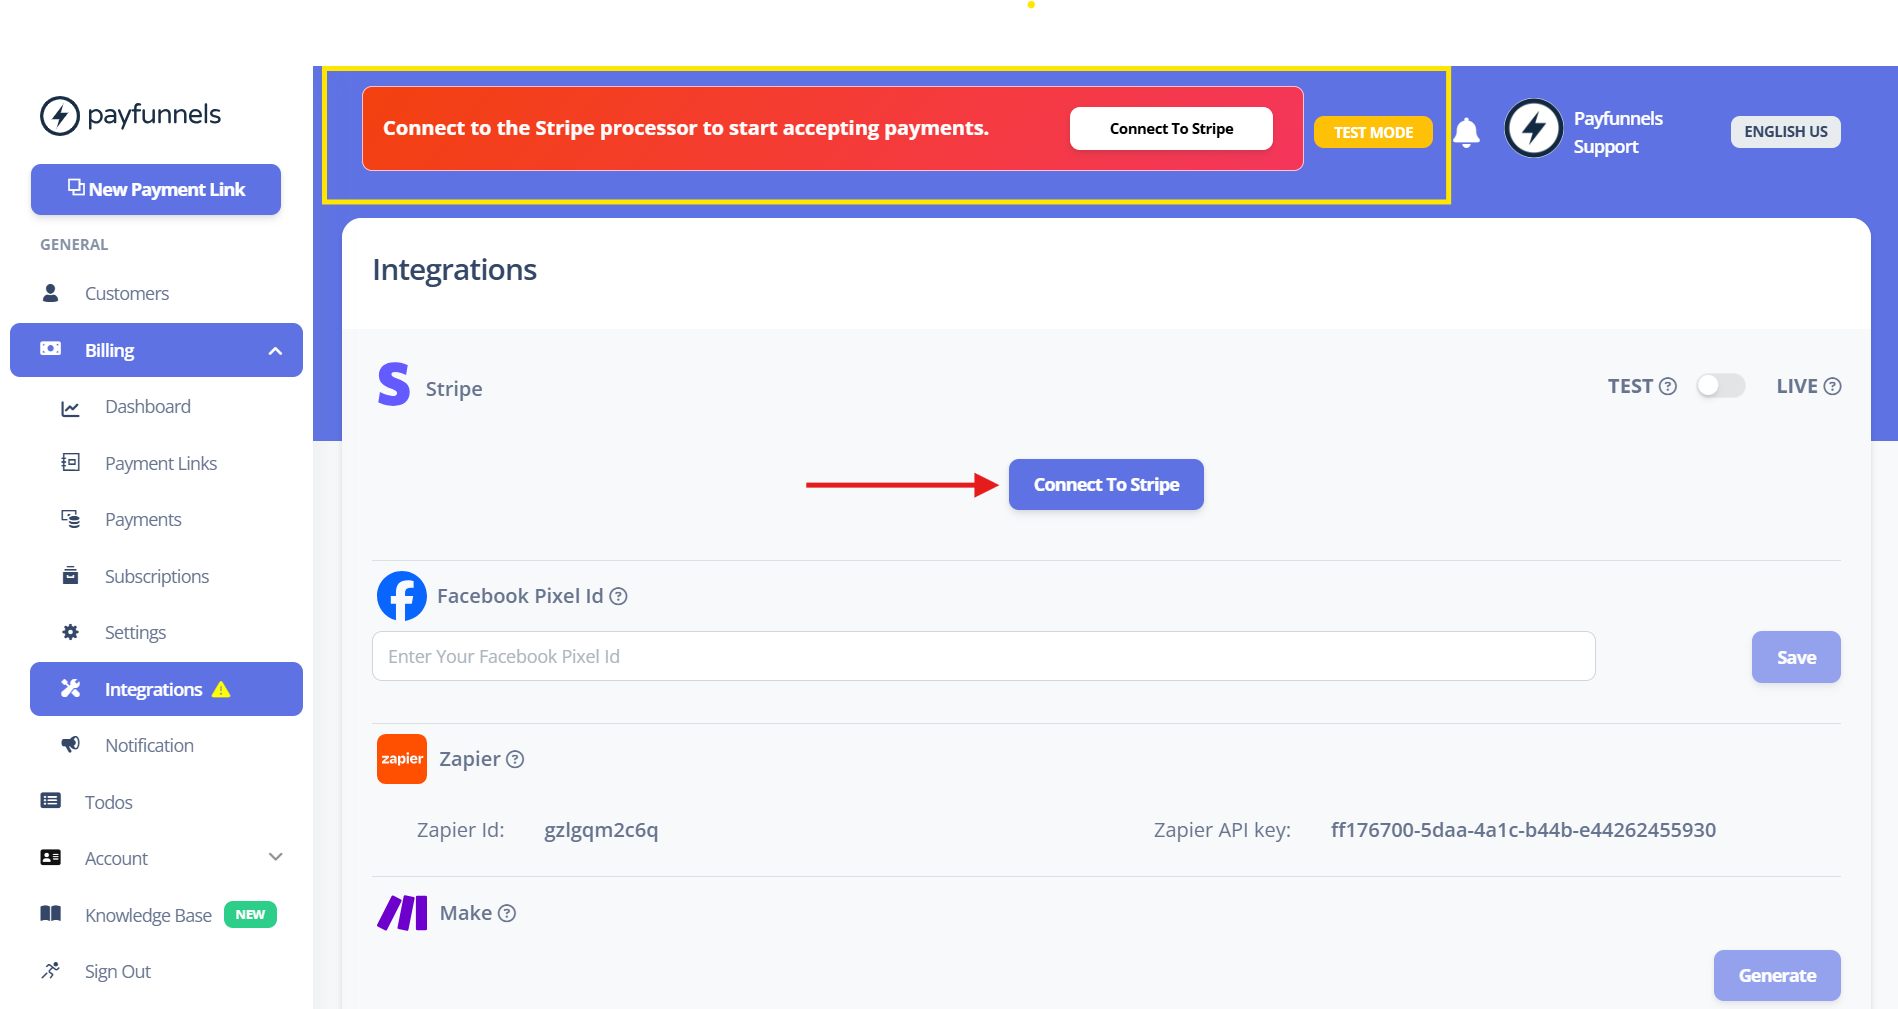Click the Todos list icon
The width and height of the screenshot is (1898, 1009).
pyautogui.click(x=50, y=801)
